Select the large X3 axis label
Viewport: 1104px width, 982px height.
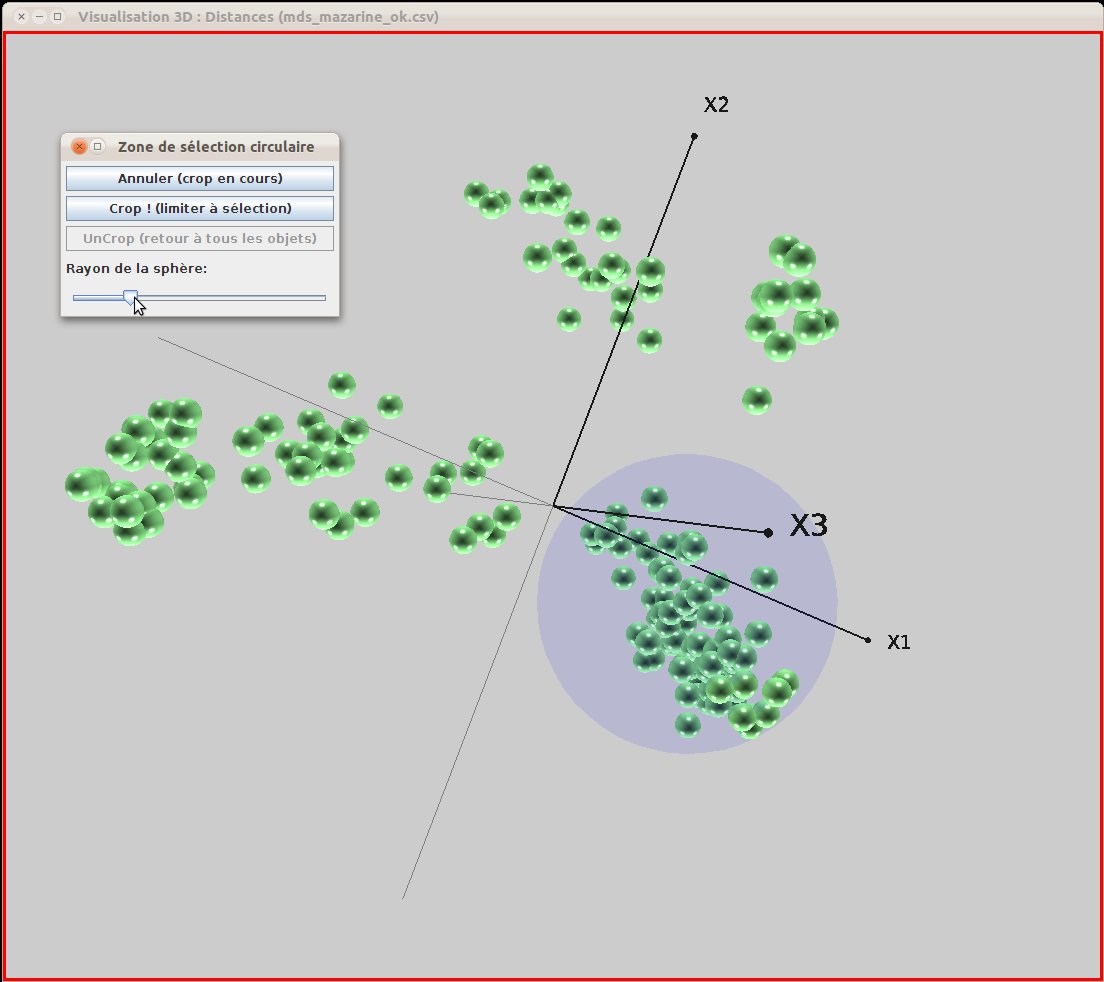coord(809,526)
